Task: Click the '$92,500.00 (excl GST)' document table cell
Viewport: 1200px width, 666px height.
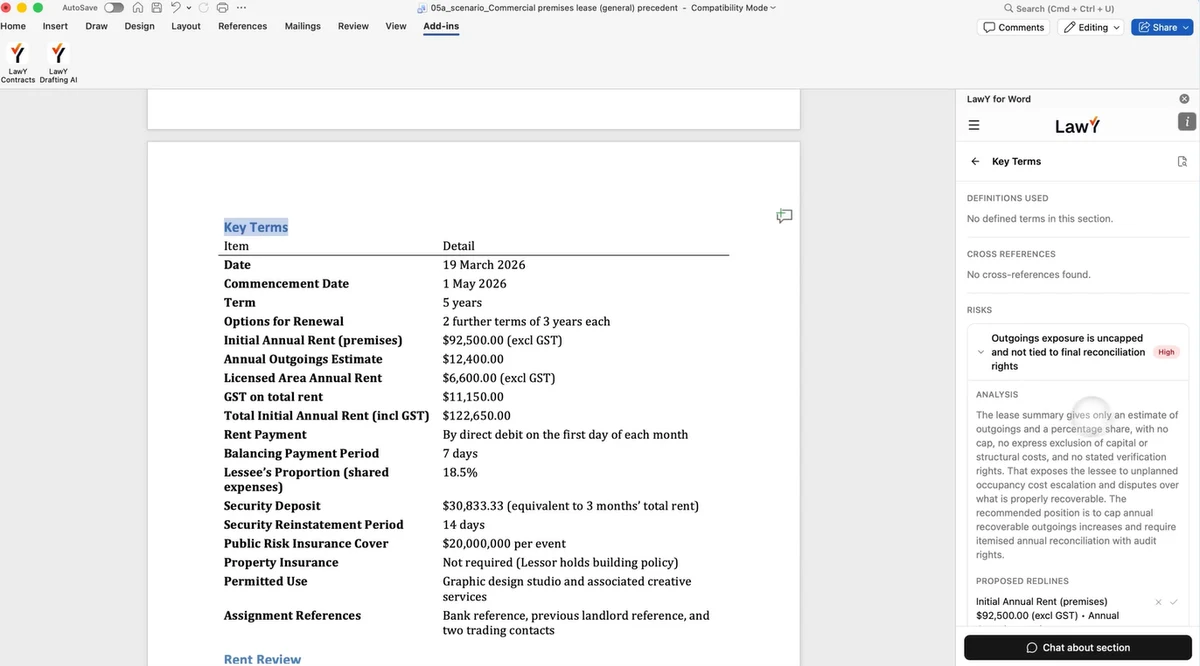Action: click(502, 340)
